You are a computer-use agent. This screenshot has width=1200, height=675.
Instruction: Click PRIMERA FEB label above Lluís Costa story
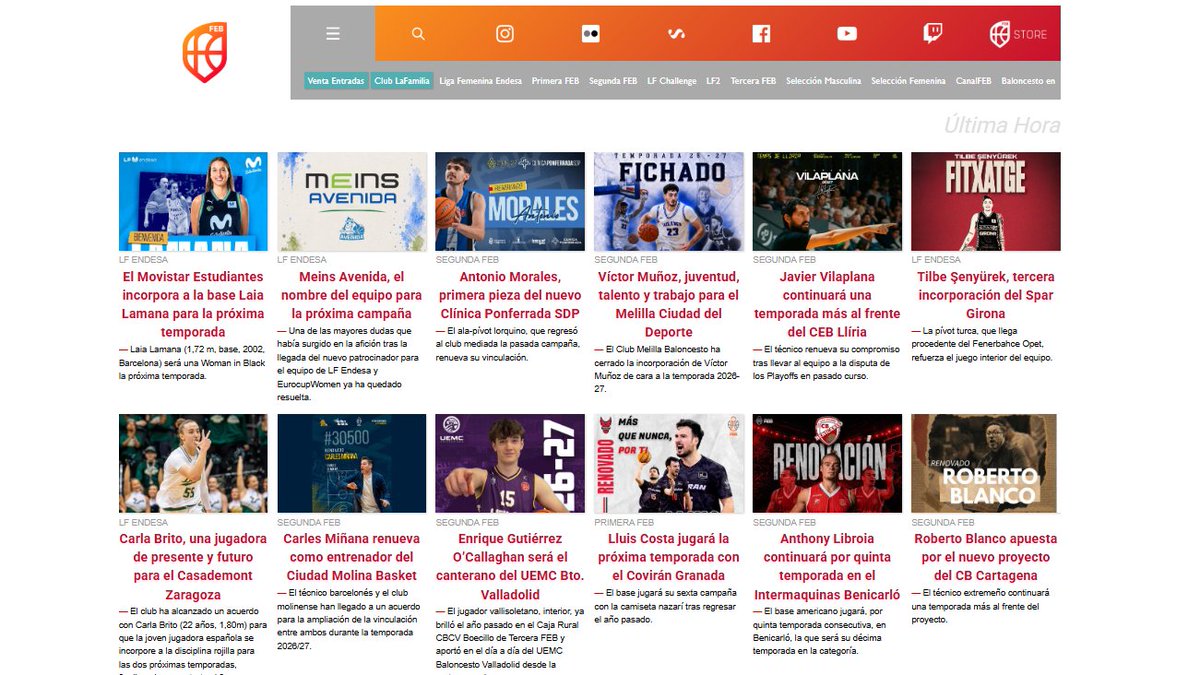(624, 521)
